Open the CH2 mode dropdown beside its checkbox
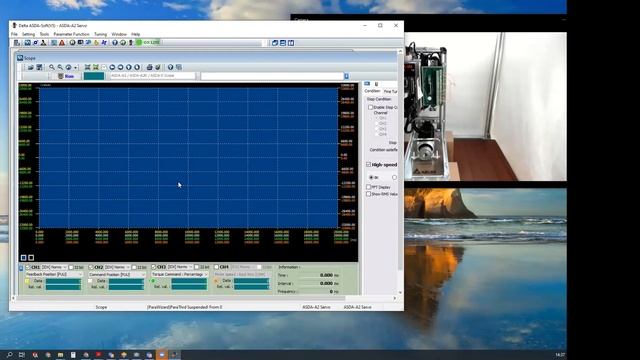This screenshot has width=640, height=360. click(117, 267)
